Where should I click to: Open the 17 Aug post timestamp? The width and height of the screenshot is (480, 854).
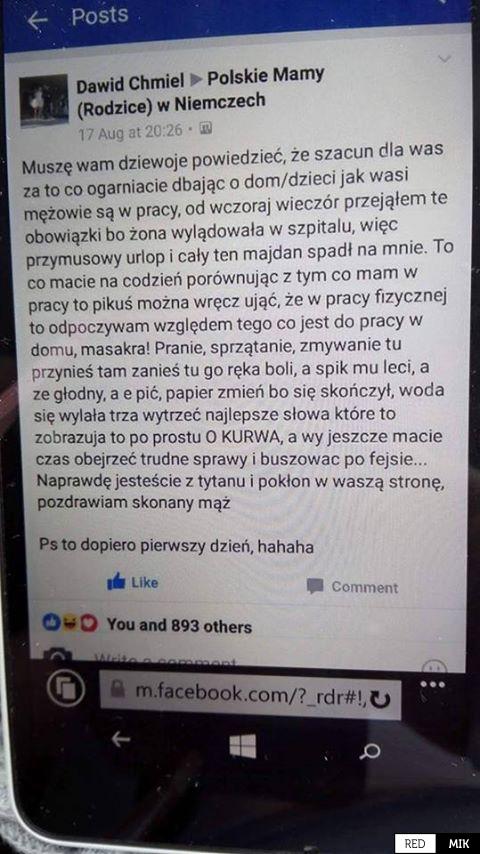coord(130,132)
